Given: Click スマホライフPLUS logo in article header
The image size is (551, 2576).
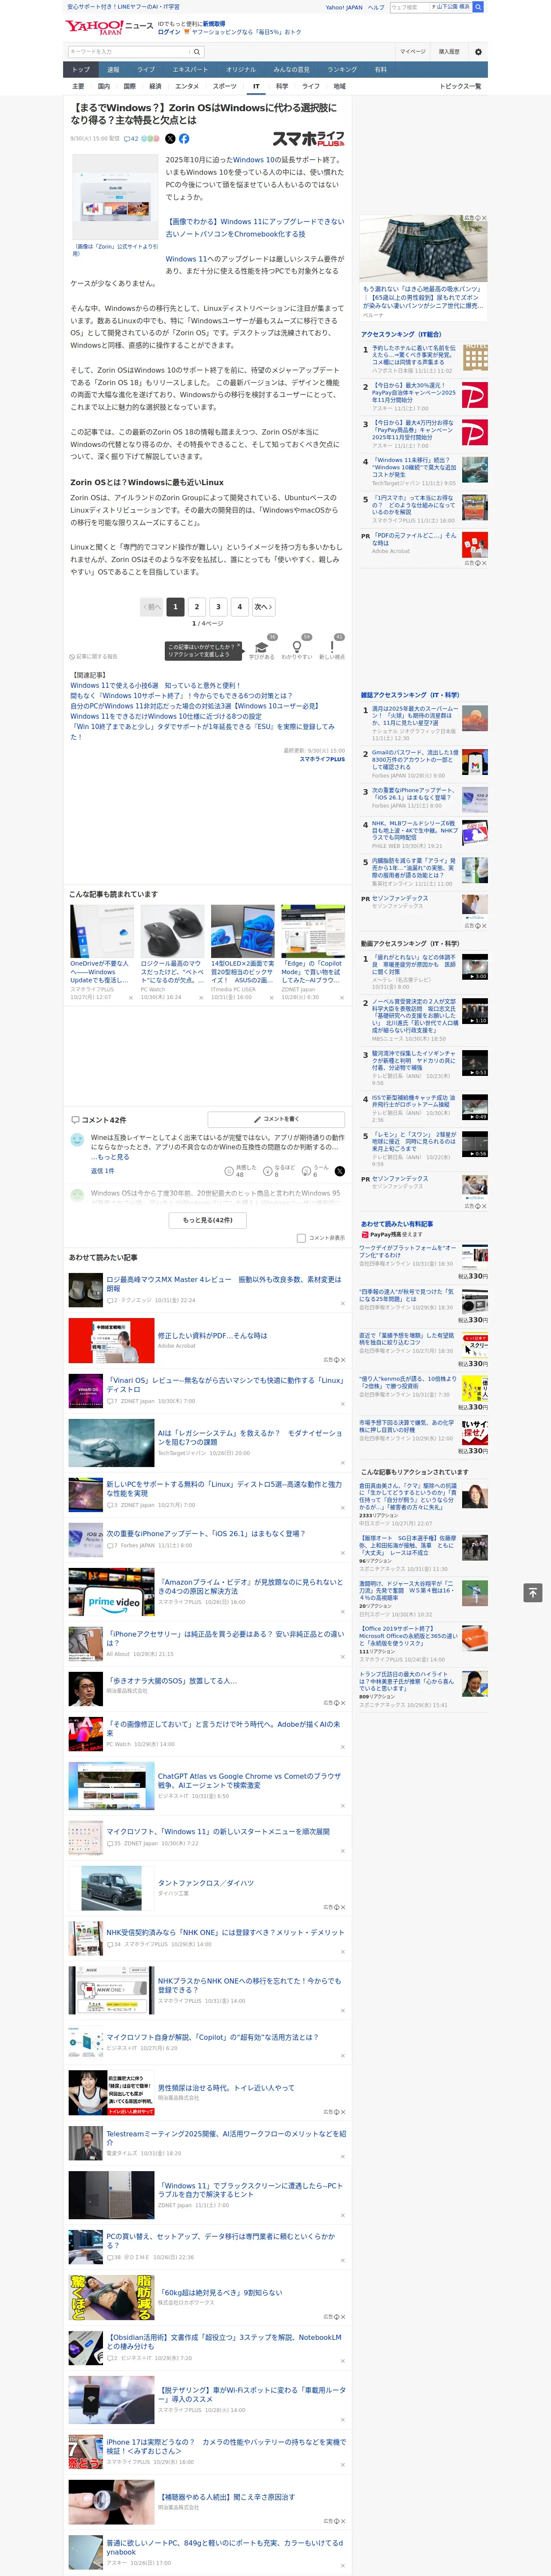Looking at the screenshot, I should tap(308, 139).
